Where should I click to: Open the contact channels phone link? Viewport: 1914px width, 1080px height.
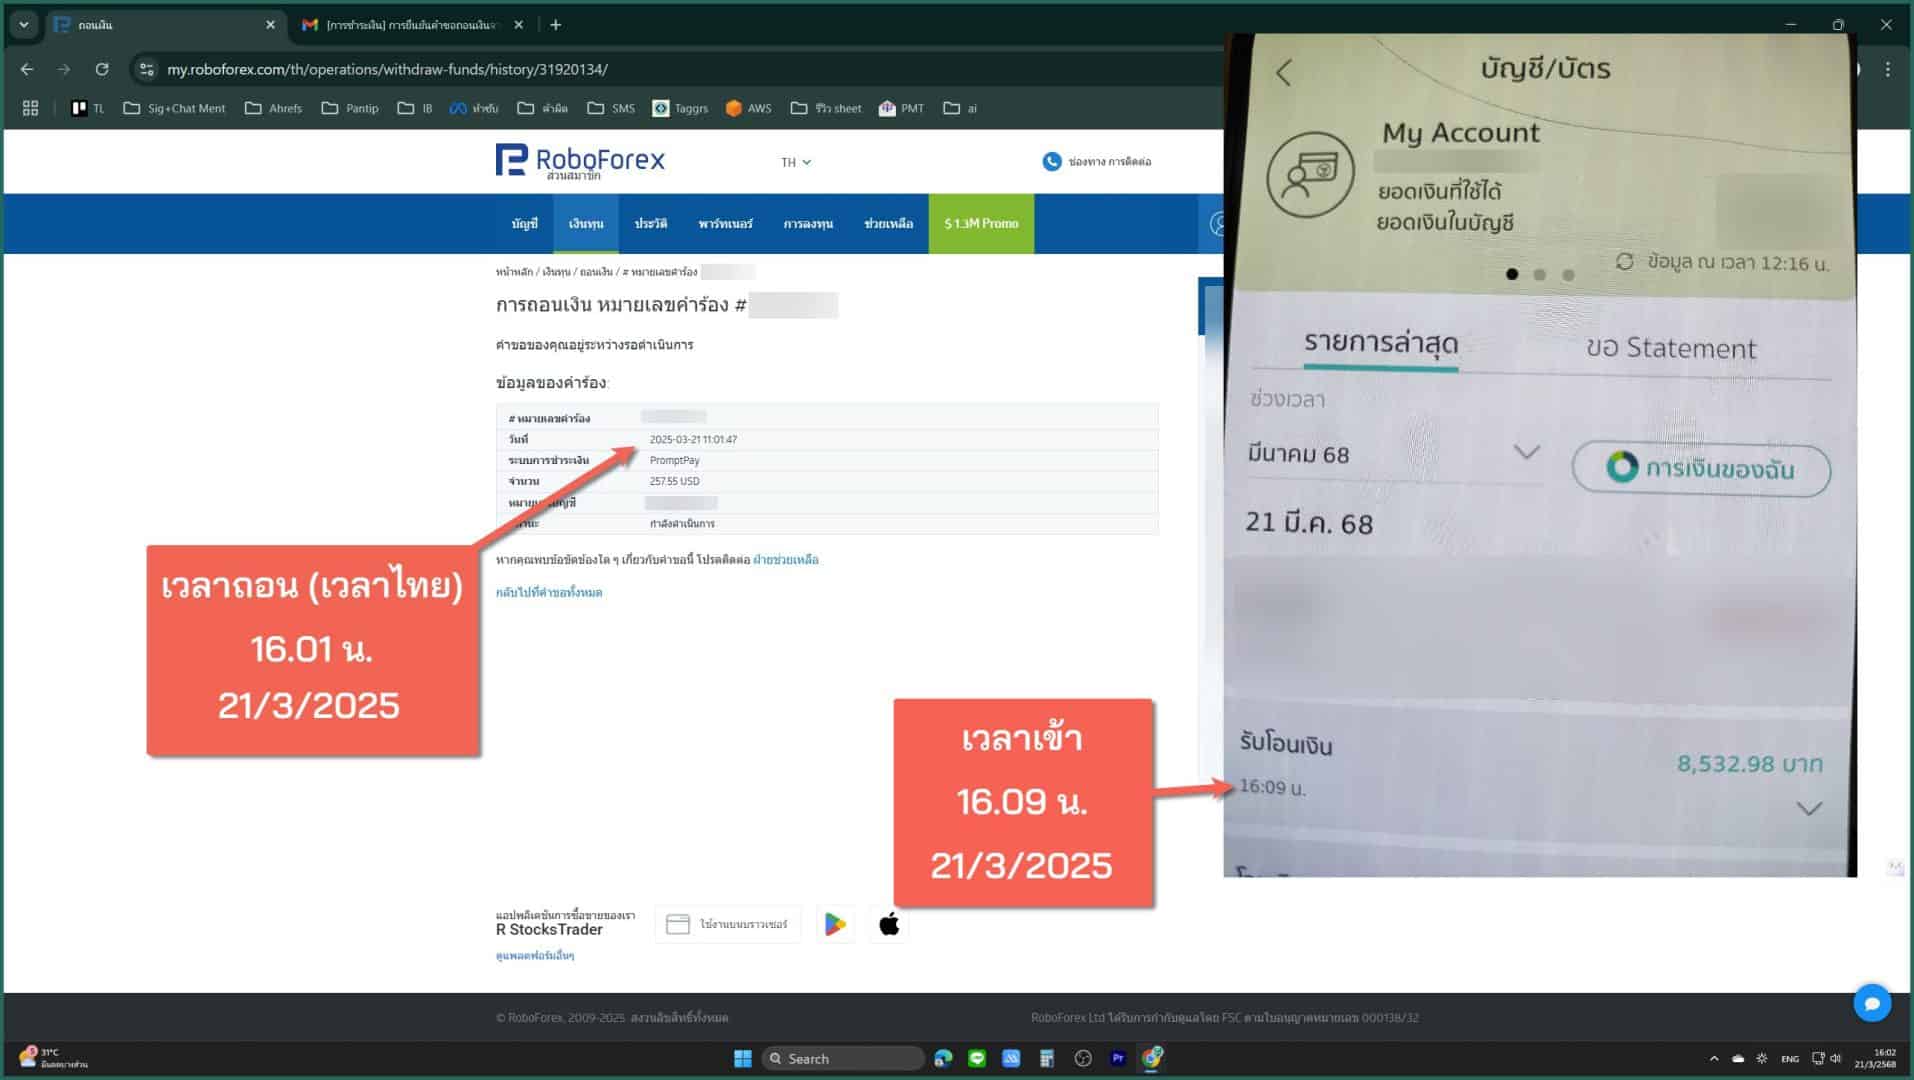tap(1097, 161)
